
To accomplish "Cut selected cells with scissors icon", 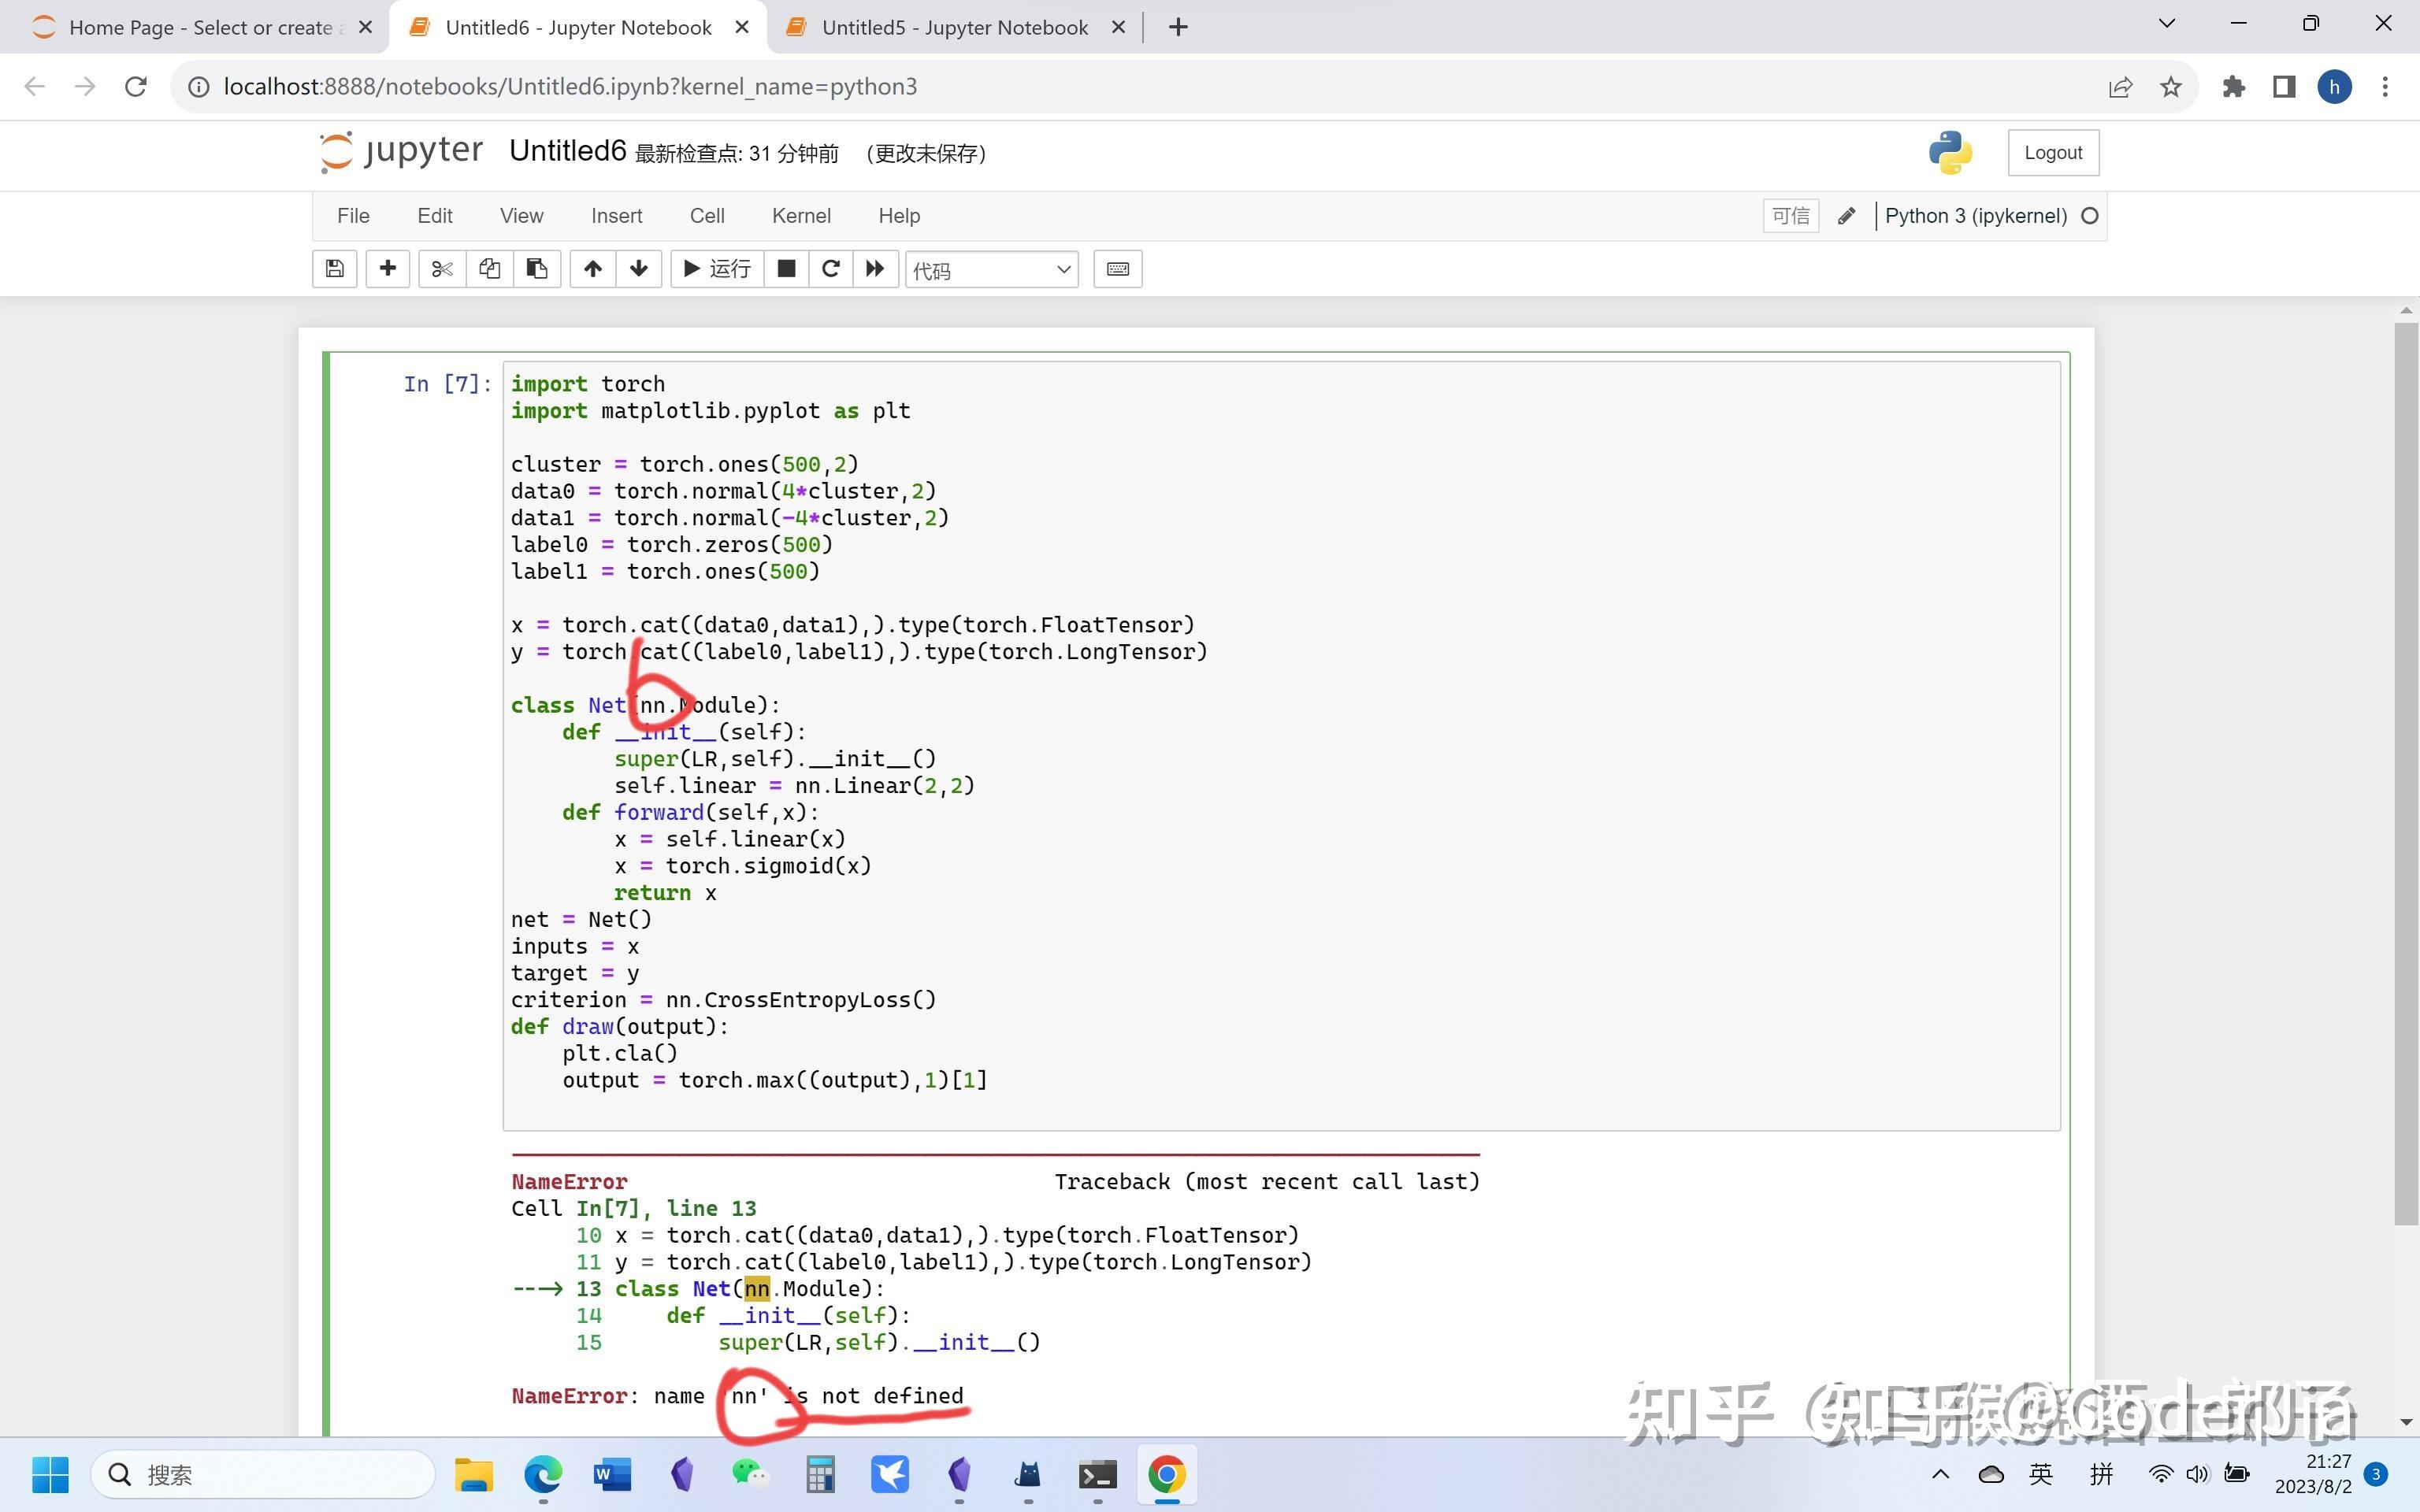I will pyautogui.click(x=442, y=269).
